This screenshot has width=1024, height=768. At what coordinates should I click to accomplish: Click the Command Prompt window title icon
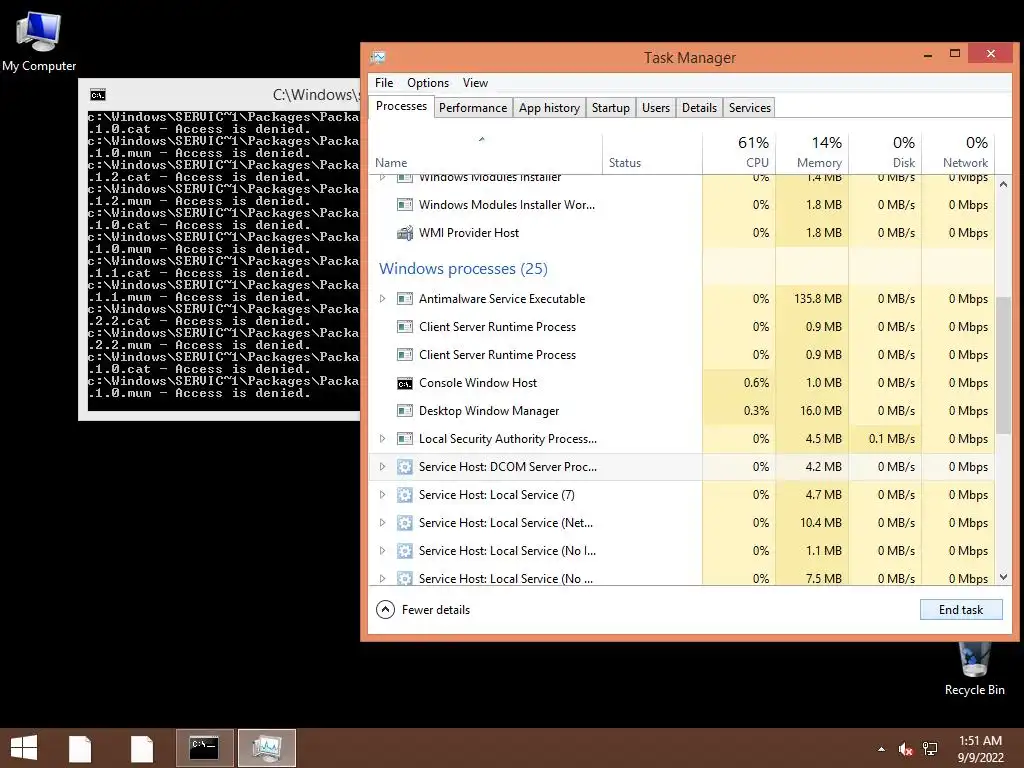coord(98,95)
